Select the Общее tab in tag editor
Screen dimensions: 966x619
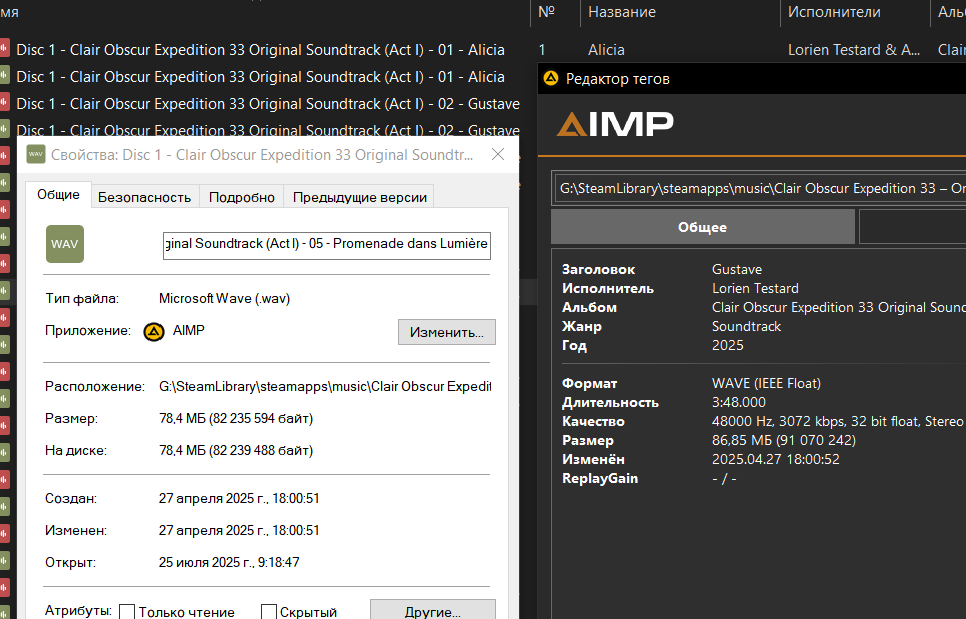point(702,227)
